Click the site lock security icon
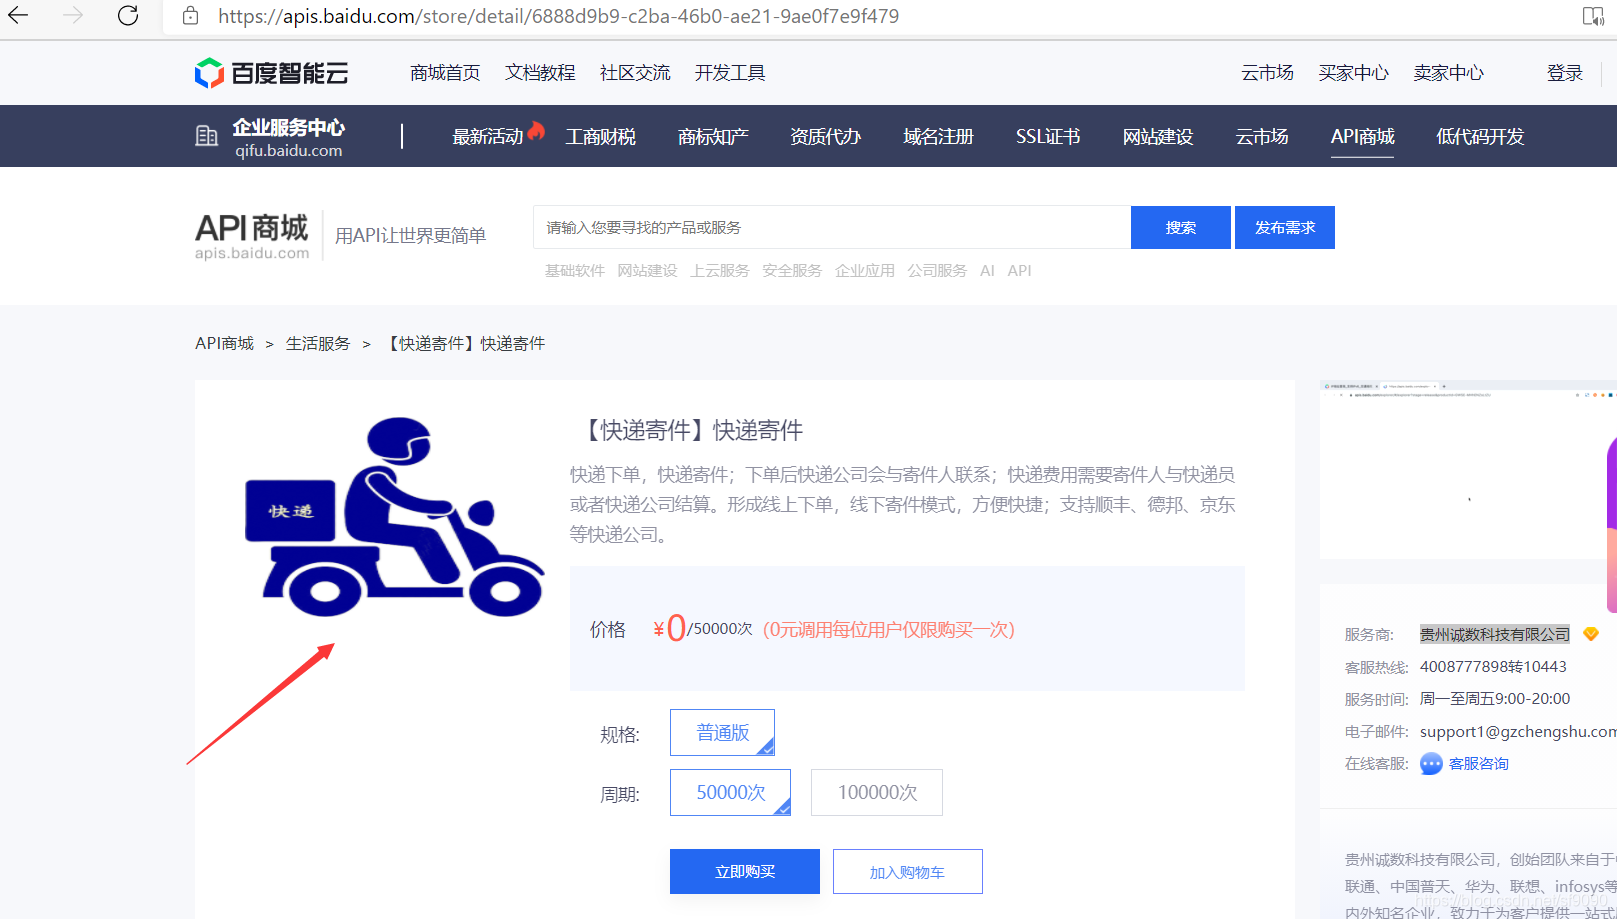The image size is (1617, 919). pos(190,16)
